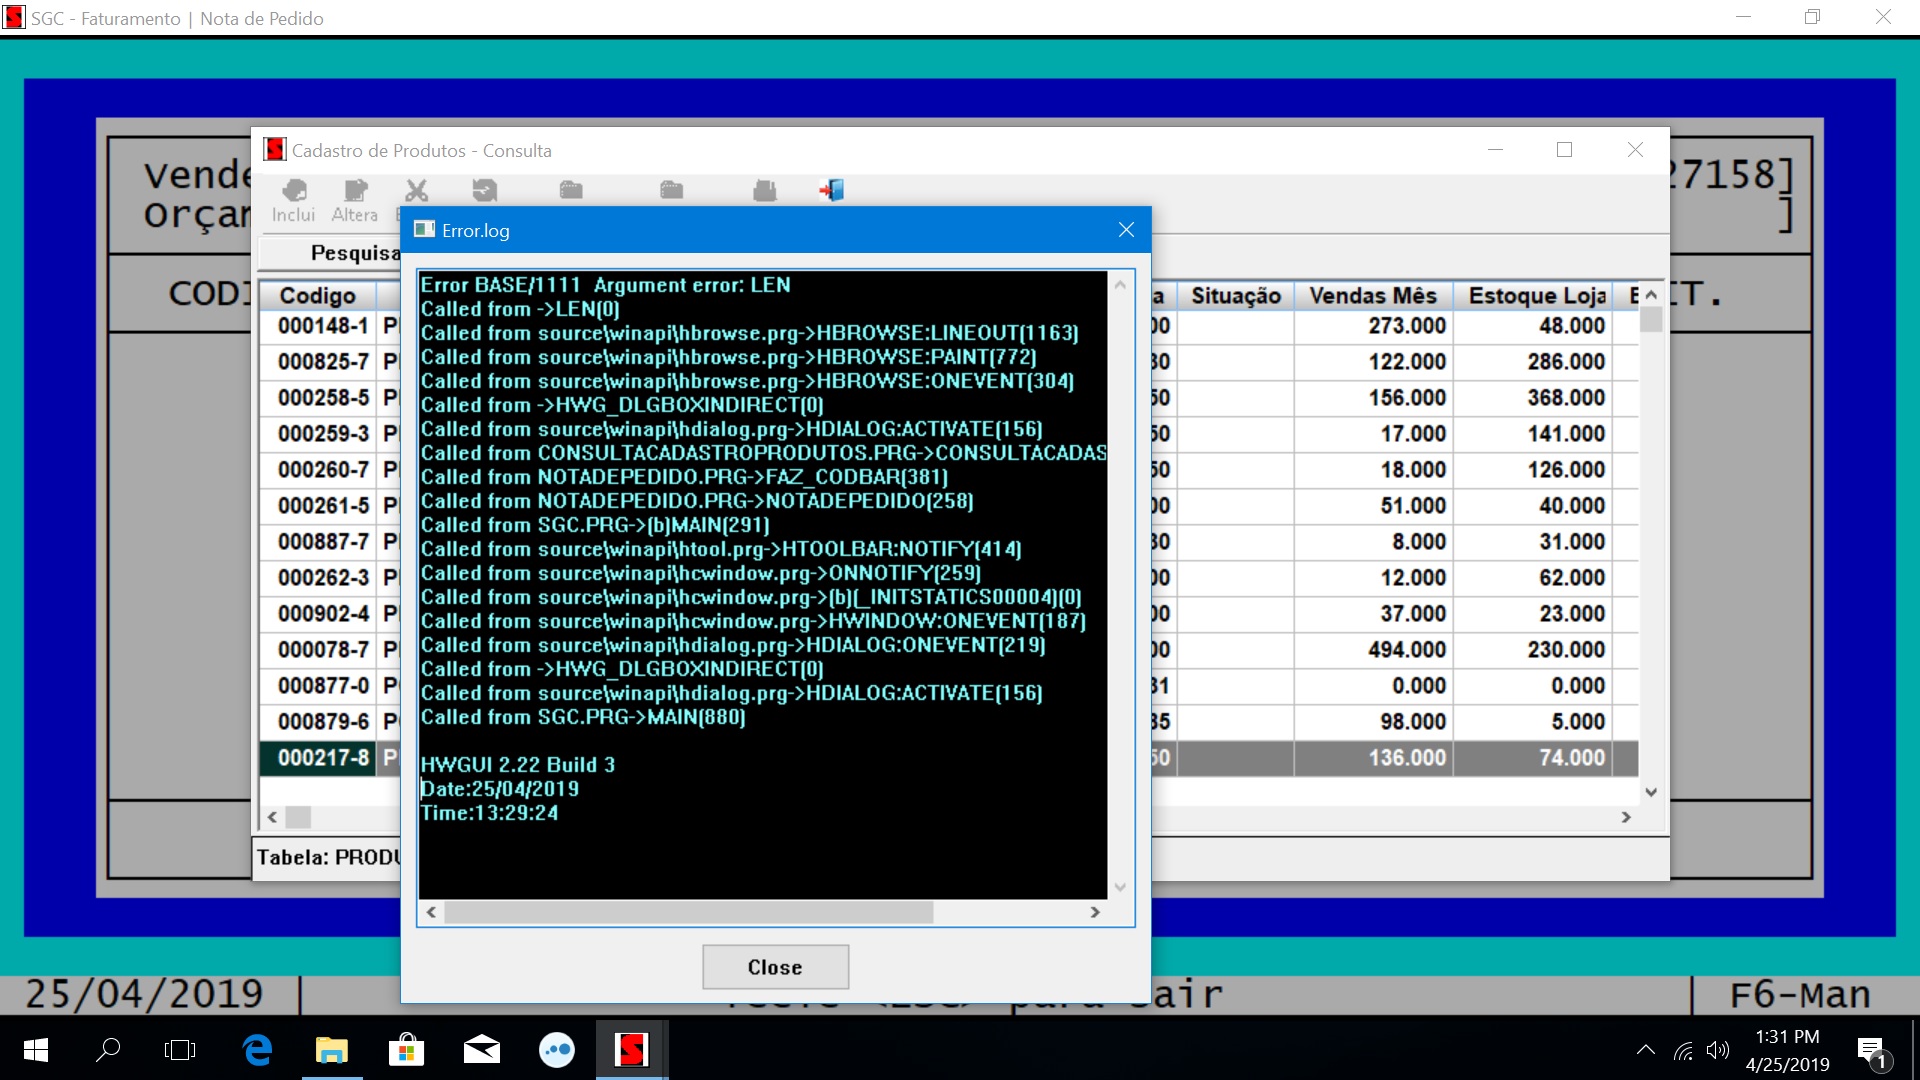
Task: Click the exit door toolbar icon
Action: [832, 190]
